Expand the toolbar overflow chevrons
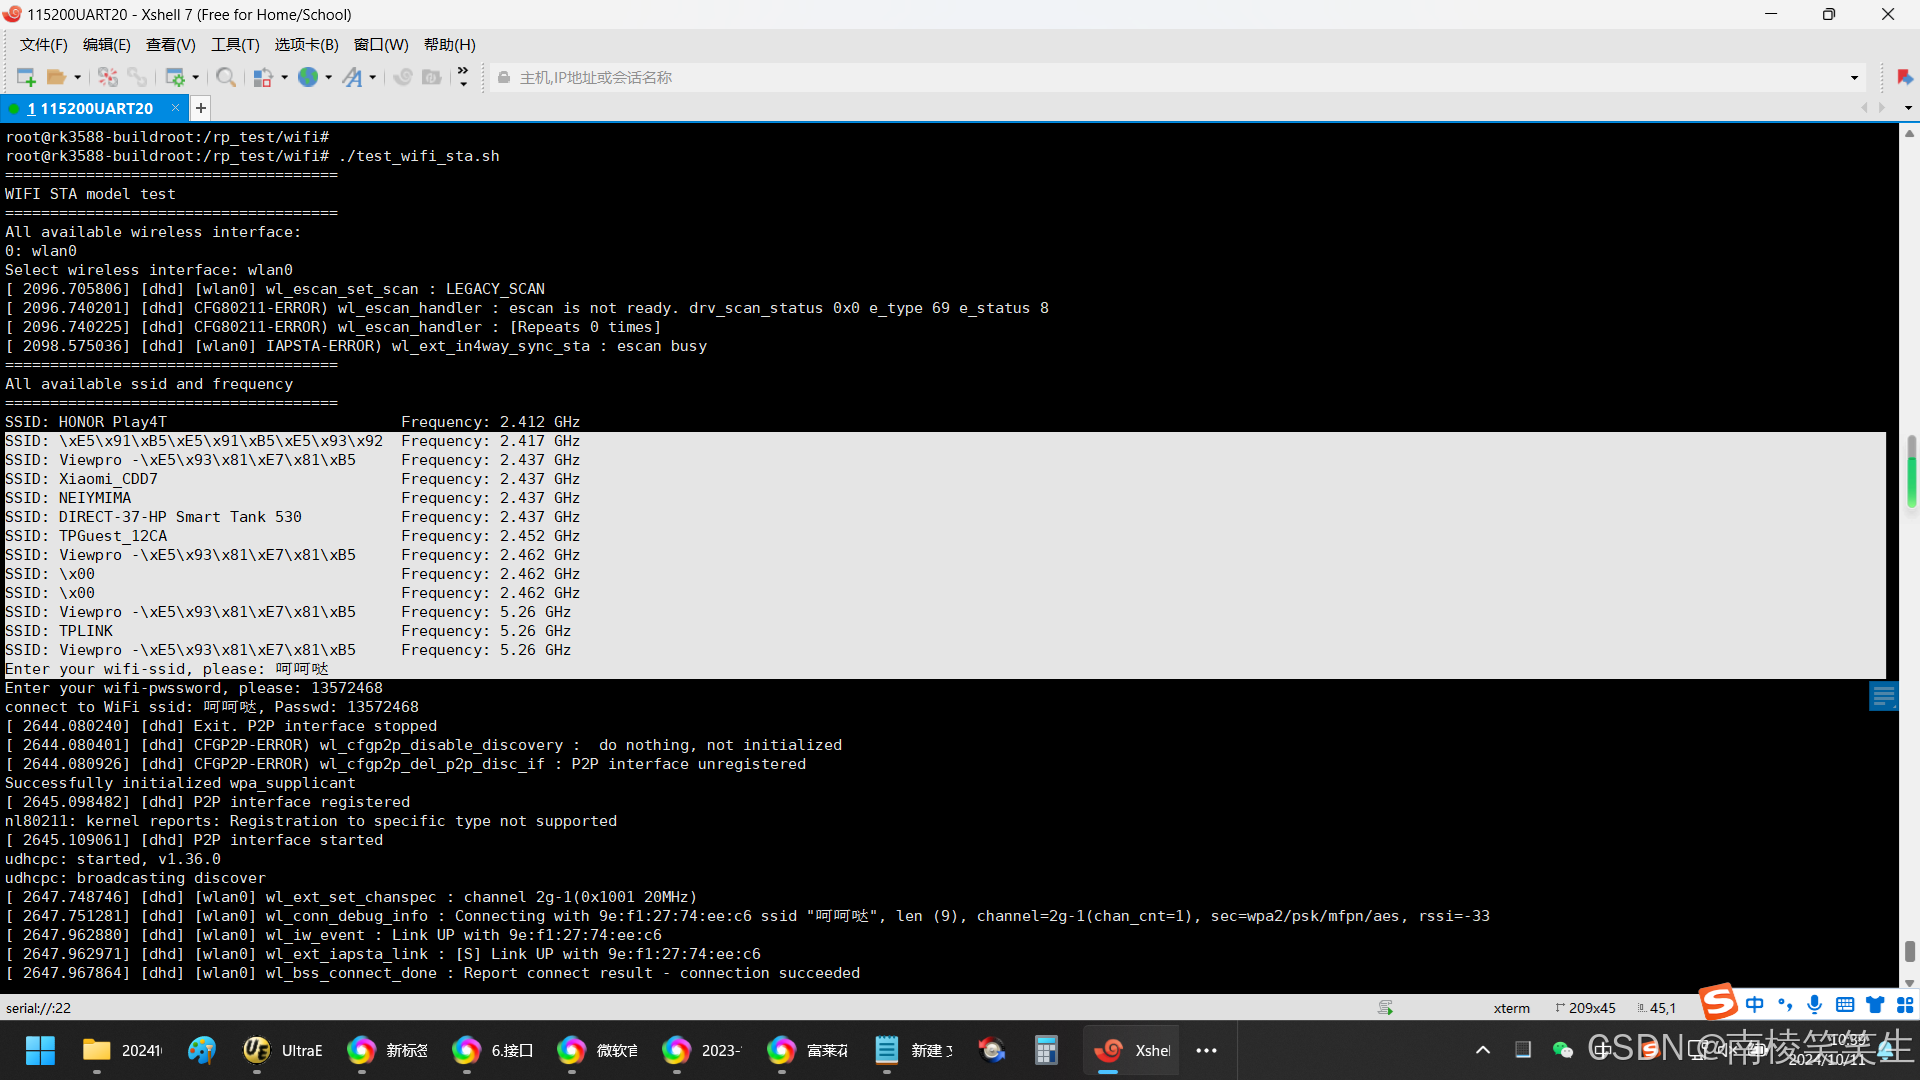Screen dimensions: 1920x1080 463,77
